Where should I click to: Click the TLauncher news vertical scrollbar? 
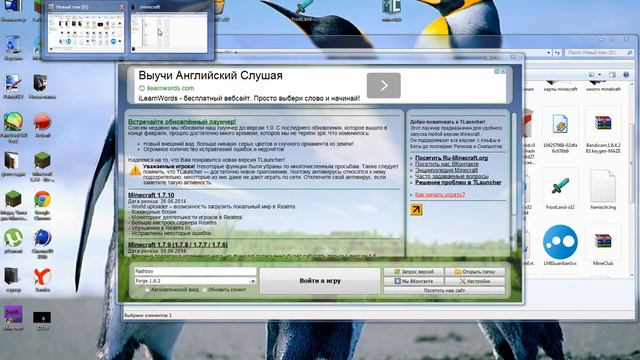513,163
